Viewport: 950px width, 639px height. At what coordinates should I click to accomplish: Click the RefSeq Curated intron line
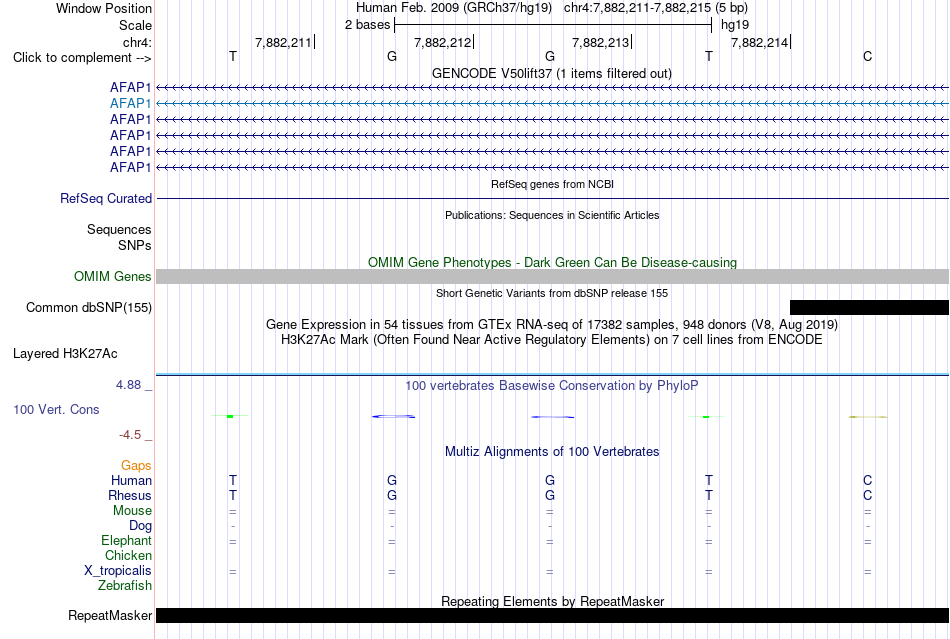click(x=553, y=199)
